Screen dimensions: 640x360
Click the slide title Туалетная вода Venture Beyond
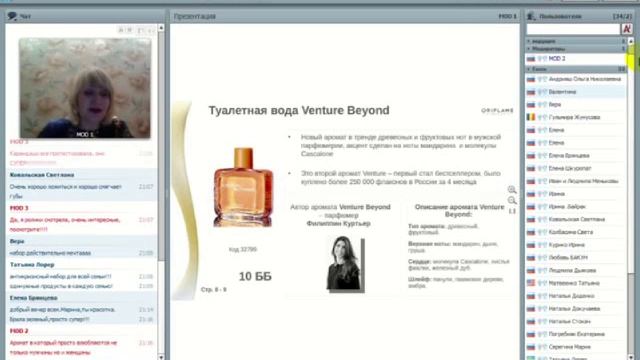(299, 111)
